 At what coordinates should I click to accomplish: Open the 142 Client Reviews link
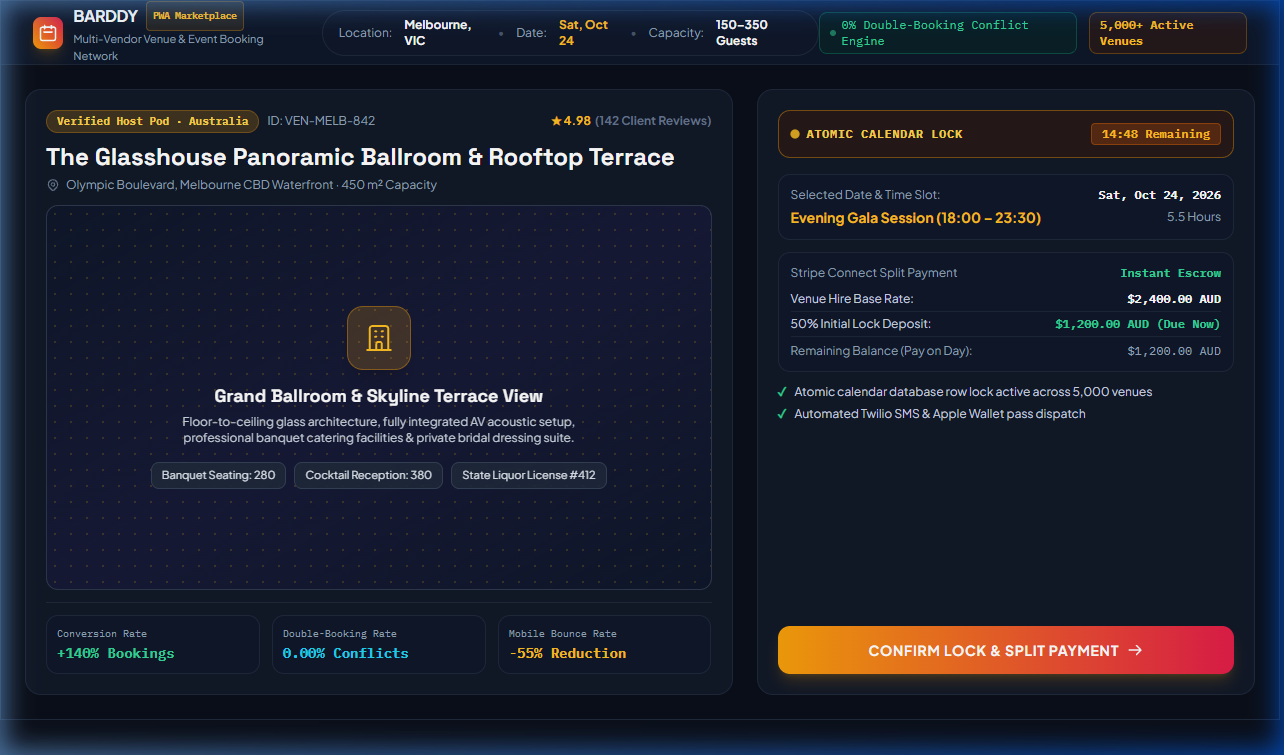653,121
